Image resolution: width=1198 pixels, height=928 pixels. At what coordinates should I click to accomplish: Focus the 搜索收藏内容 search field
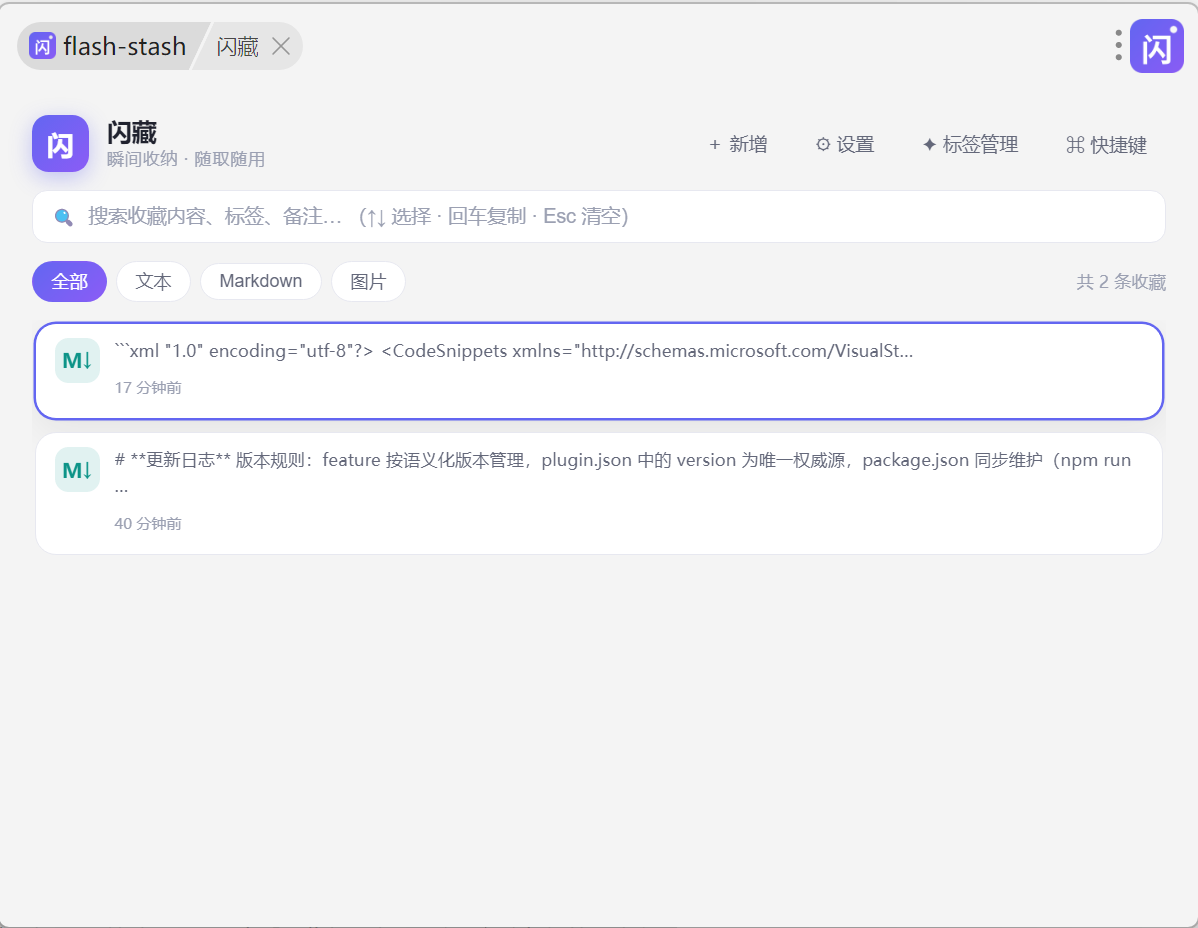pyautogui.click(x=599, y=217)
